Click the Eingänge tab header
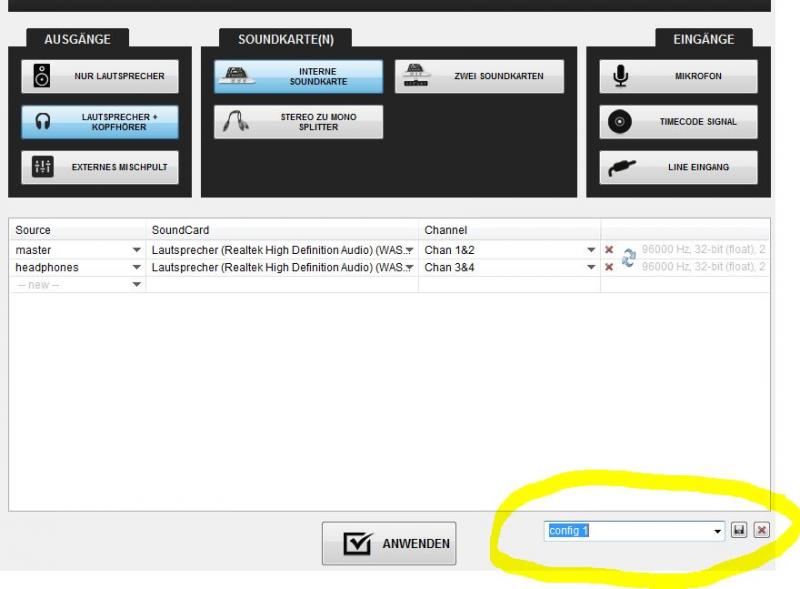This screenshot has height=589, width=800. pyautogui.click(x=704, y=39)
